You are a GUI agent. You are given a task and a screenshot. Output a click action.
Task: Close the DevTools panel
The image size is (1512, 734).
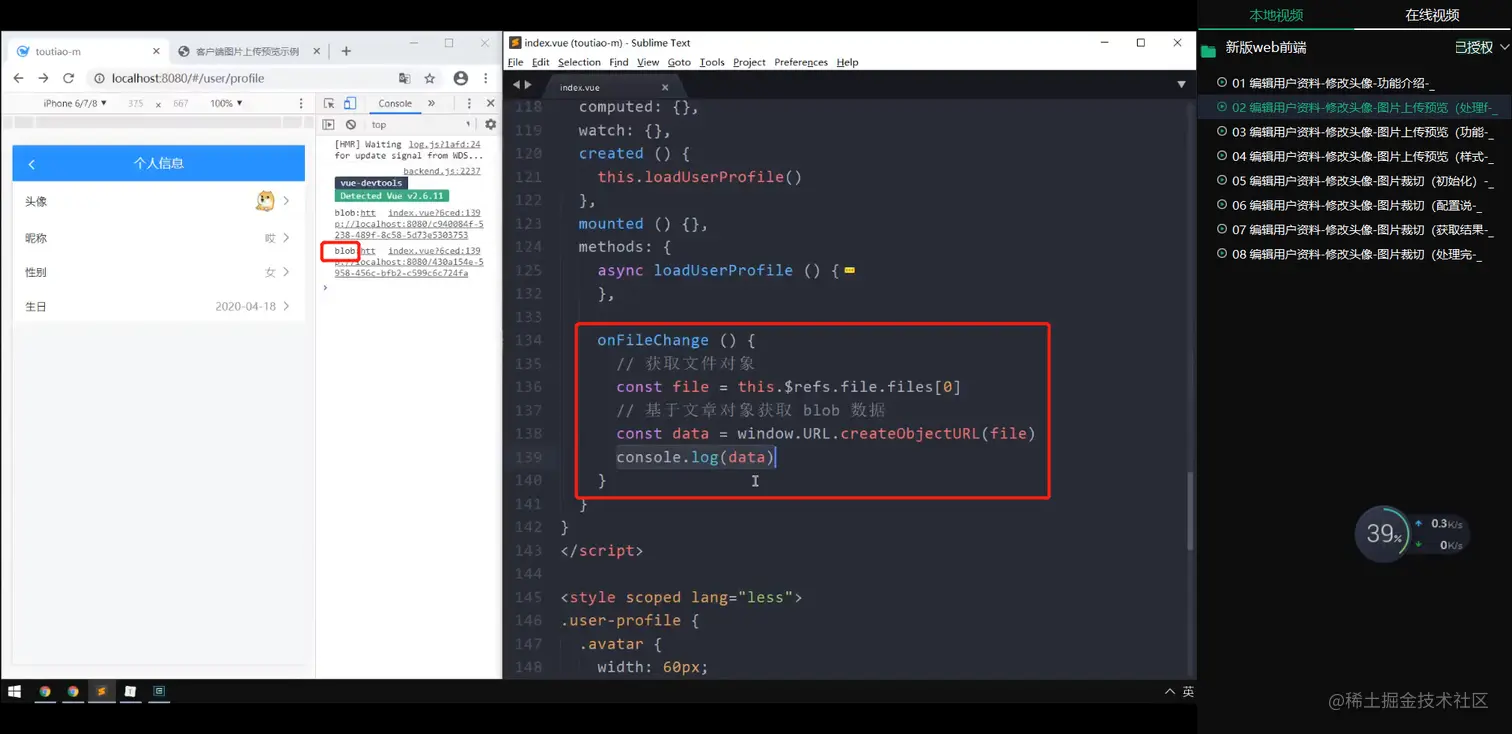tap(490, 103)
